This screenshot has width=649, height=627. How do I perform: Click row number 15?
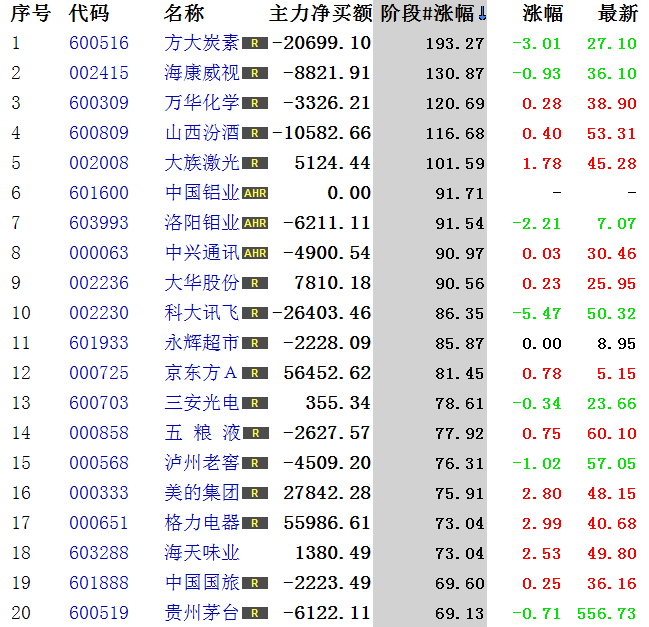point(21,463)
